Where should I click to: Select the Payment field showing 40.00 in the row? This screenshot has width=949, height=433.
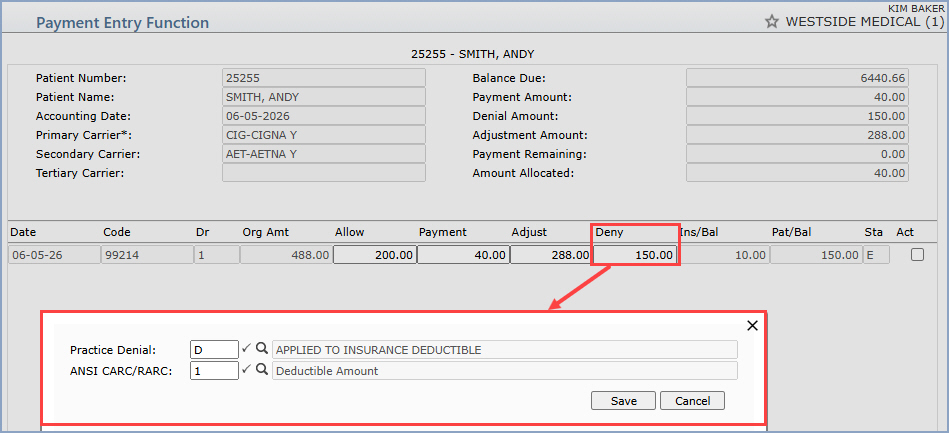pyautogui.click(x=463, y=255)
